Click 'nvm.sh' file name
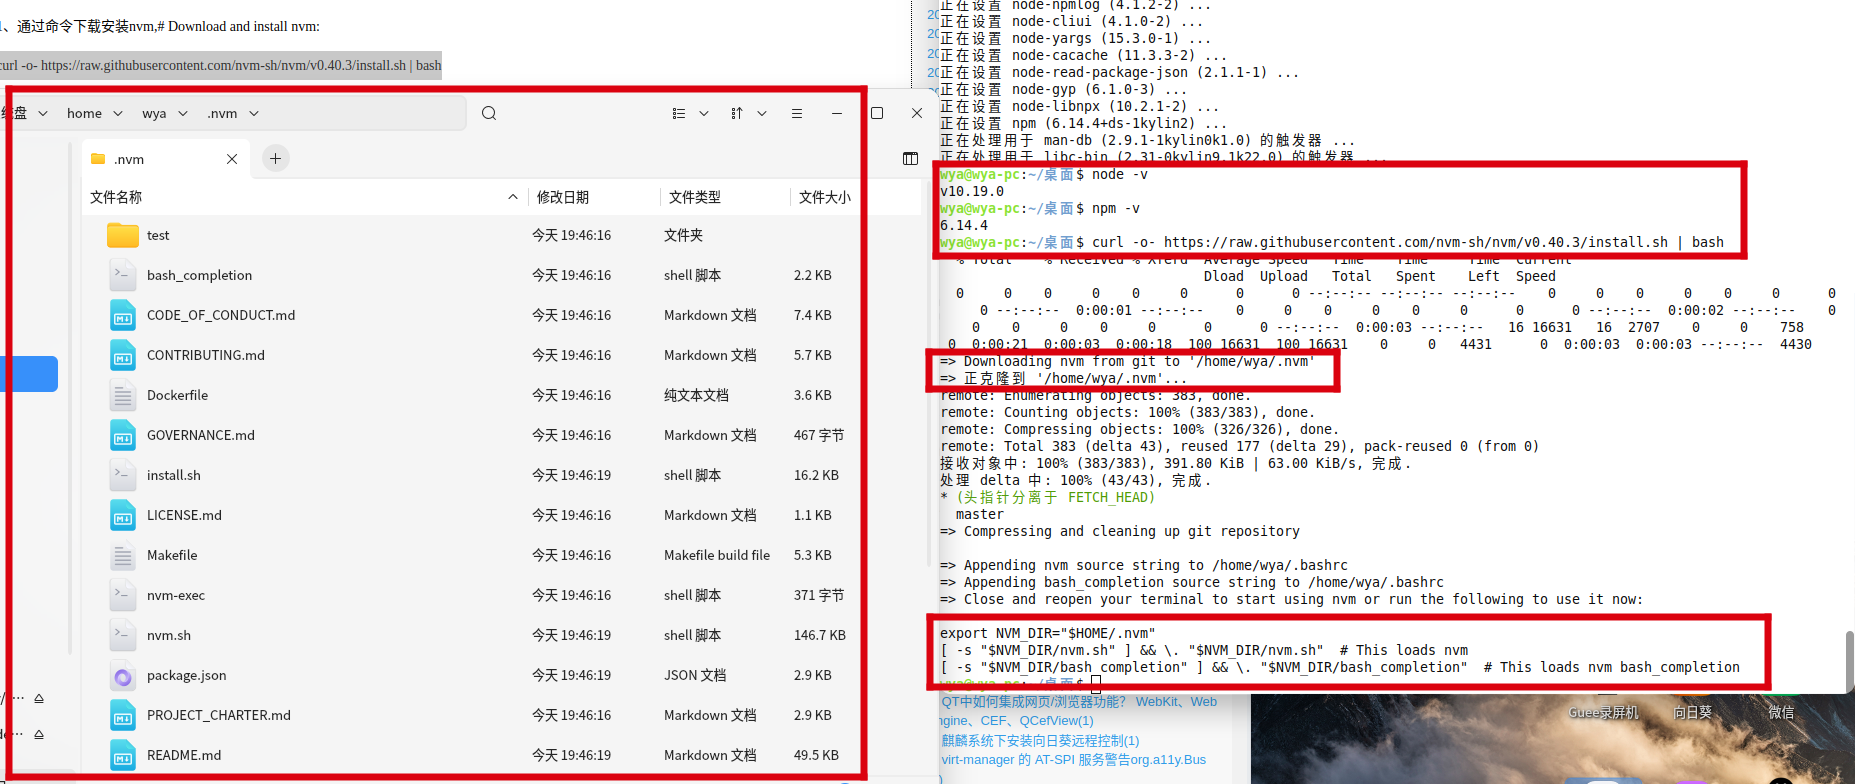1855x784 pixels. pos(169,635)
